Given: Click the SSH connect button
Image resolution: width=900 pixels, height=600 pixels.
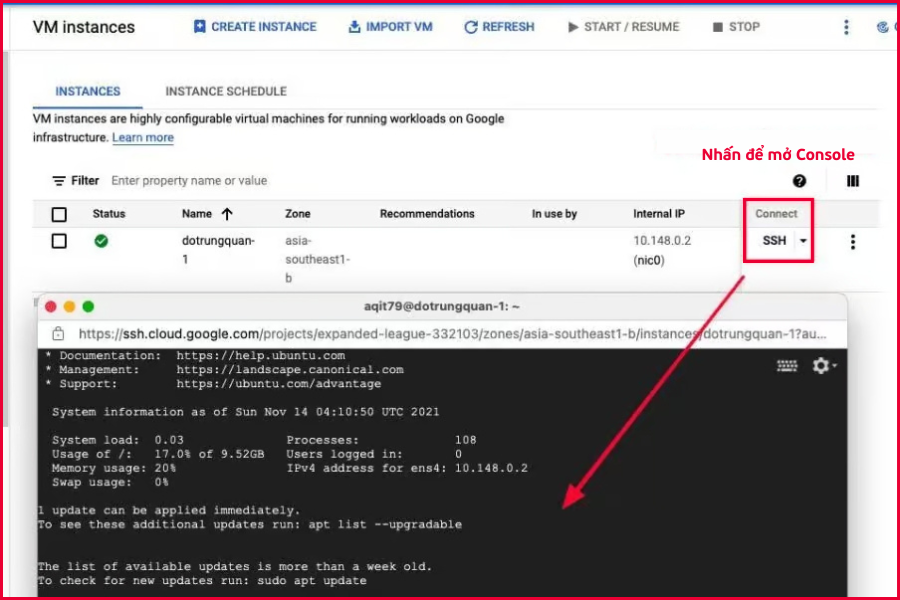Looking at the screenshot, I should click(774, 241).
